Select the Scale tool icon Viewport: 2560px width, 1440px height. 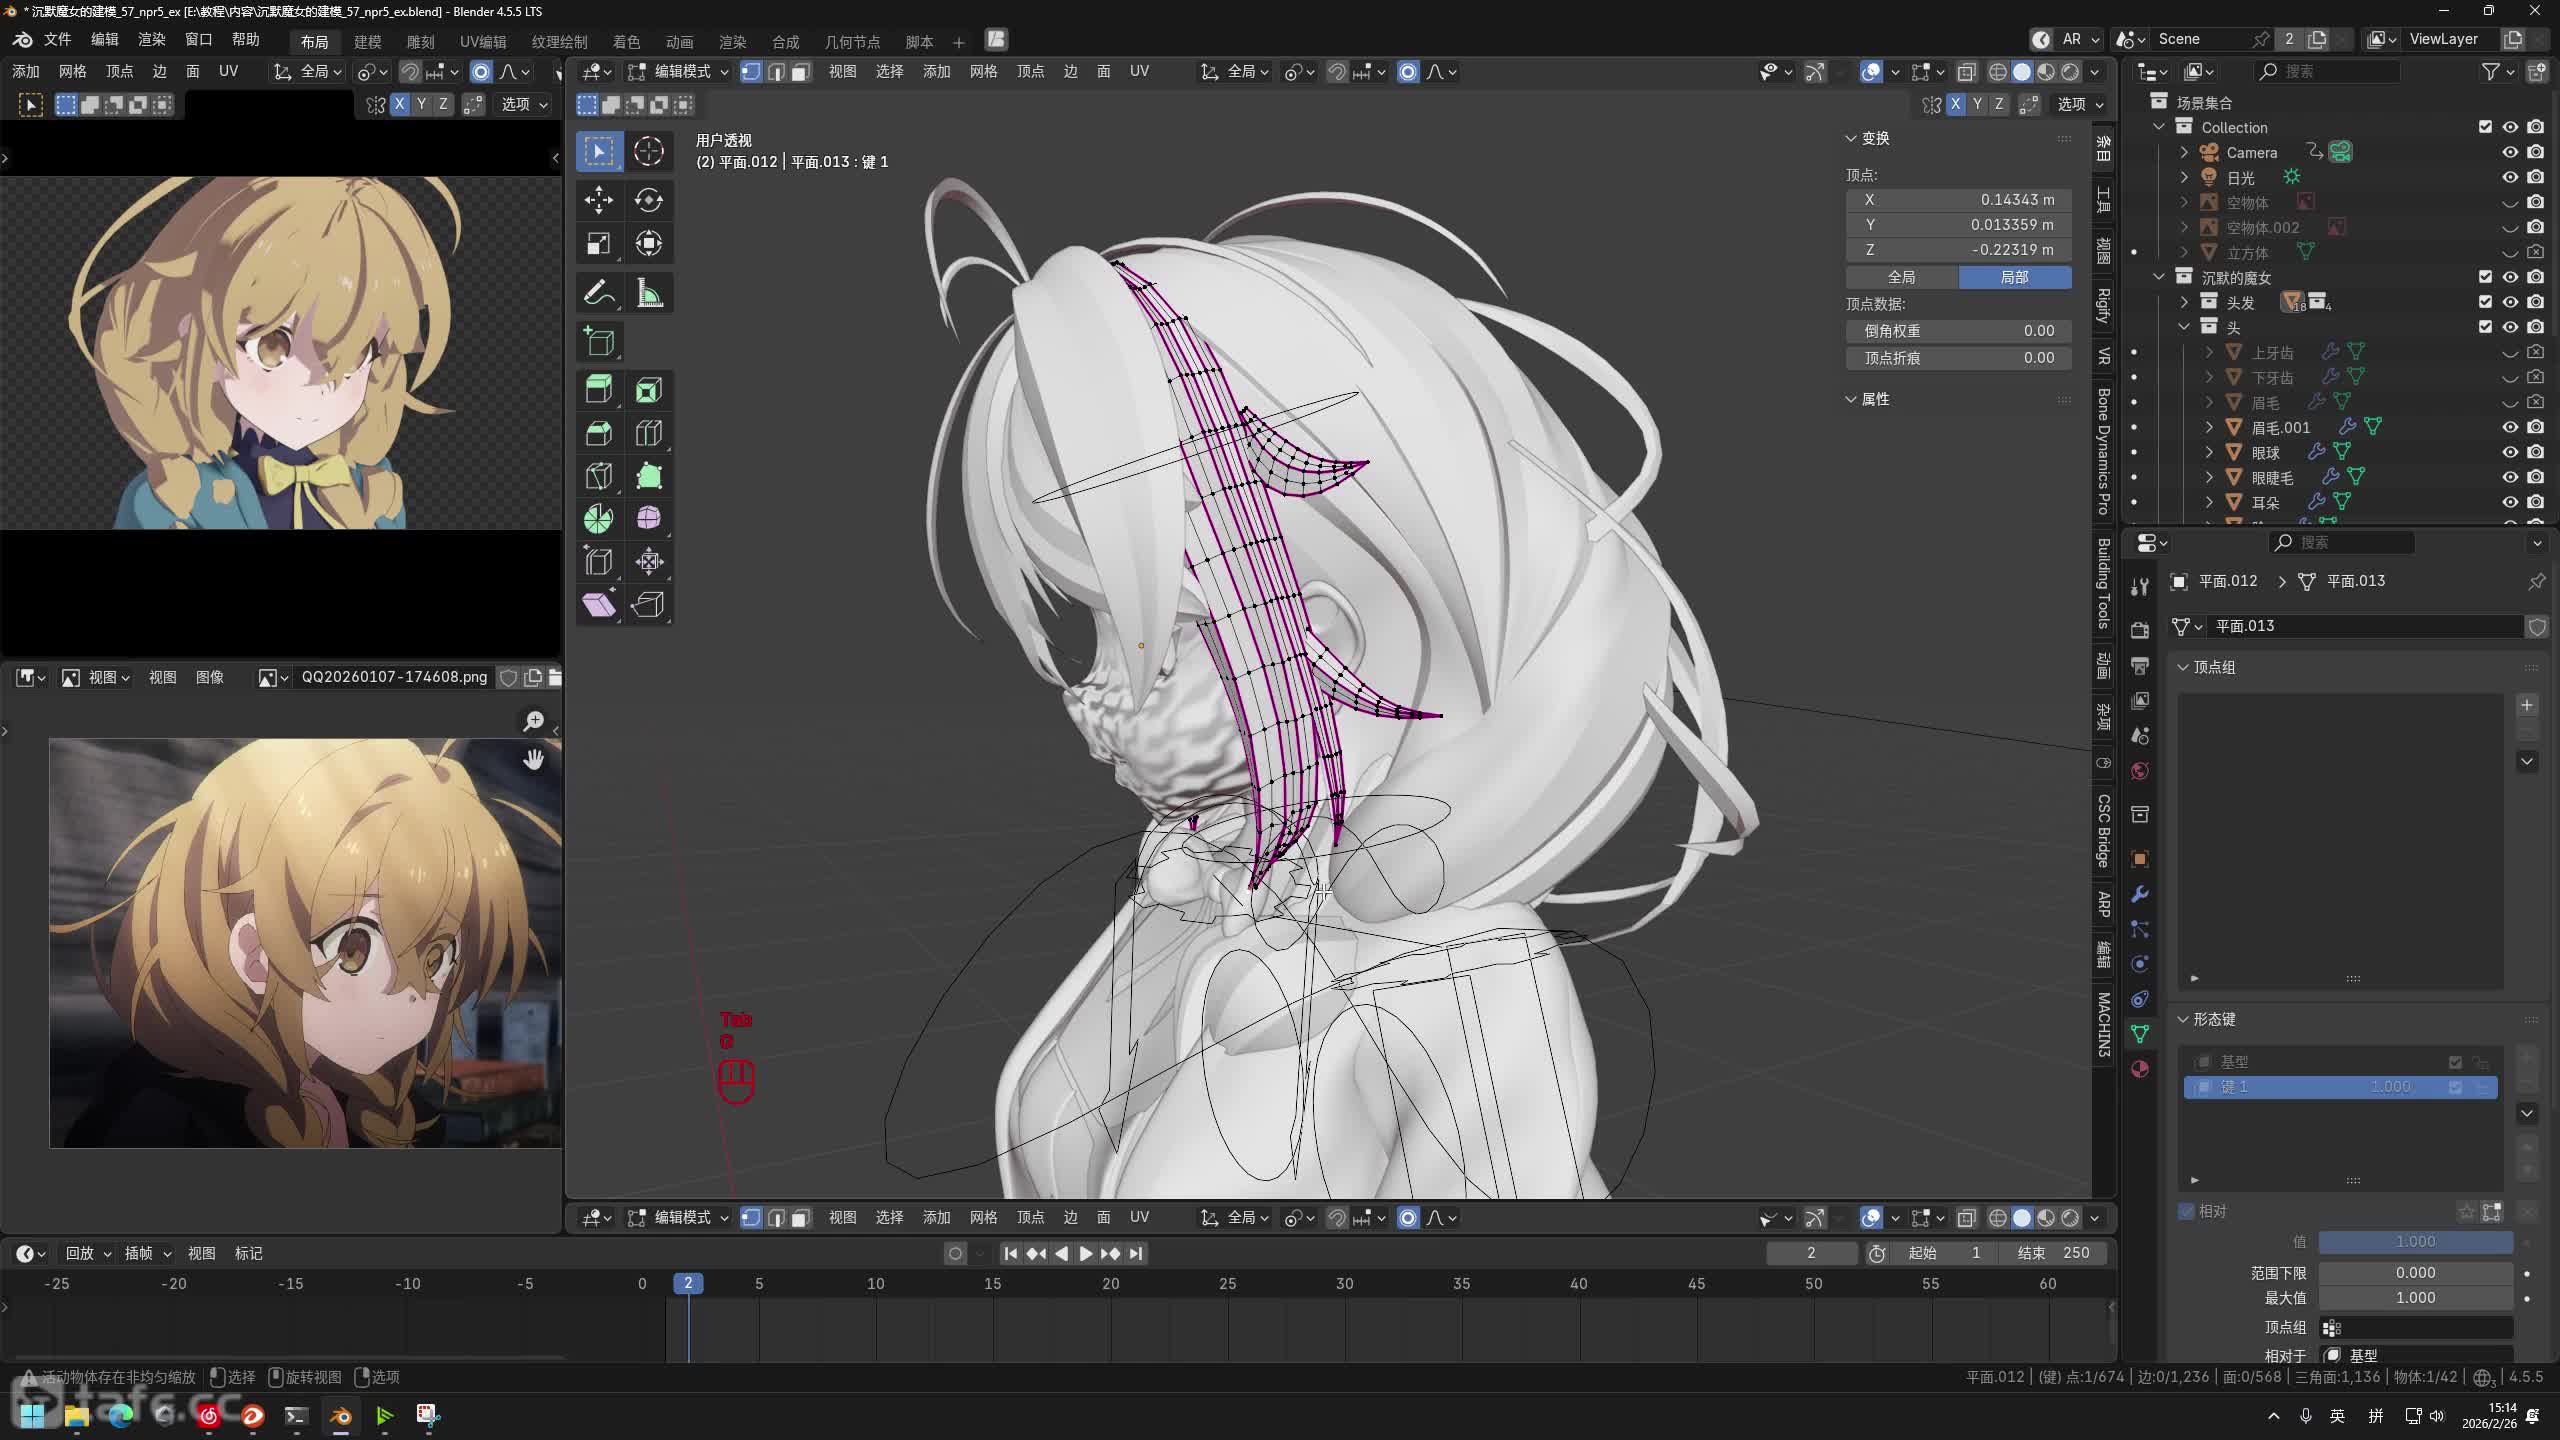click(x=598, y=244)
